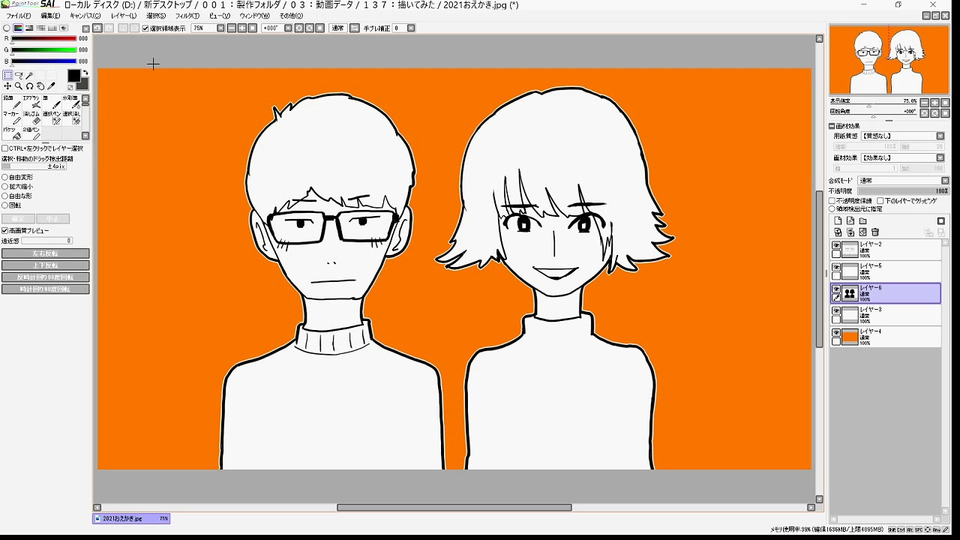Image resolution: width=960 pixels, height=540 pixels.
Task: Click the 左右反転 flip horizontal button
Action: (x=45, y=253)
